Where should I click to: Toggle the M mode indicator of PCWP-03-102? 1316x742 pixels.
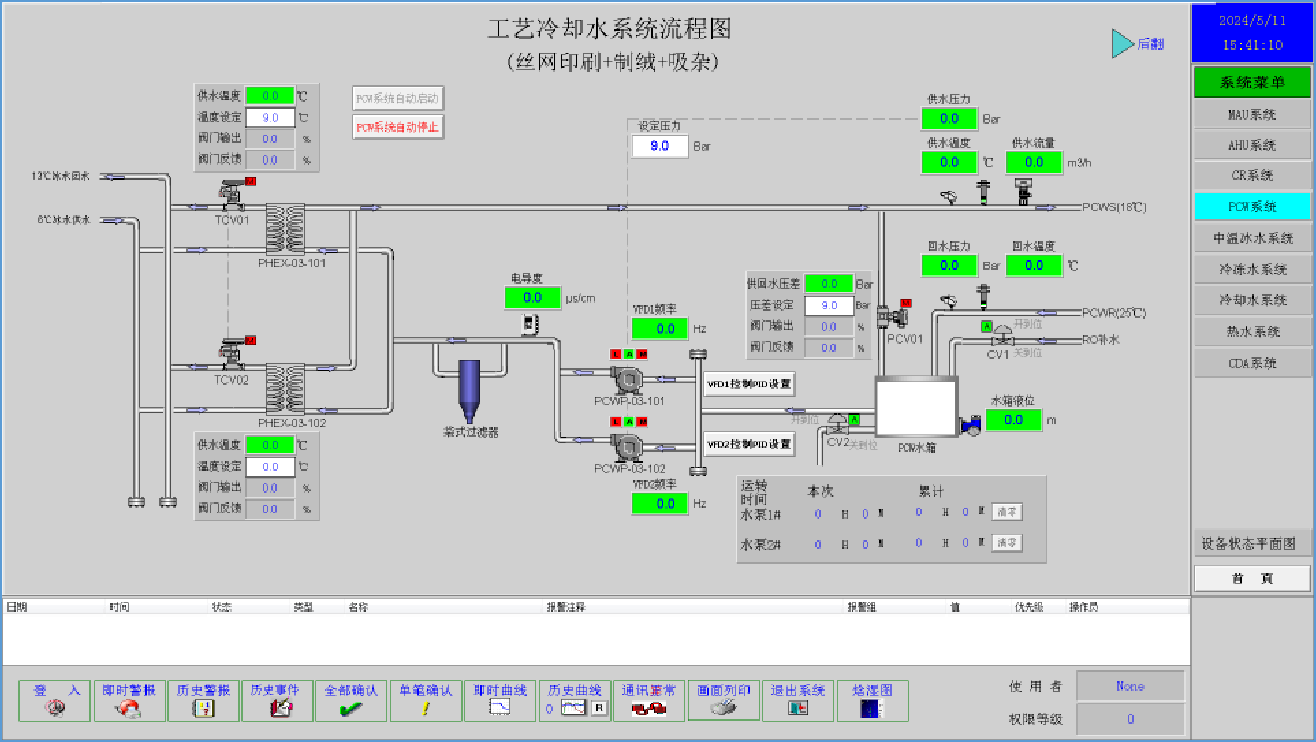coord(642,422)
